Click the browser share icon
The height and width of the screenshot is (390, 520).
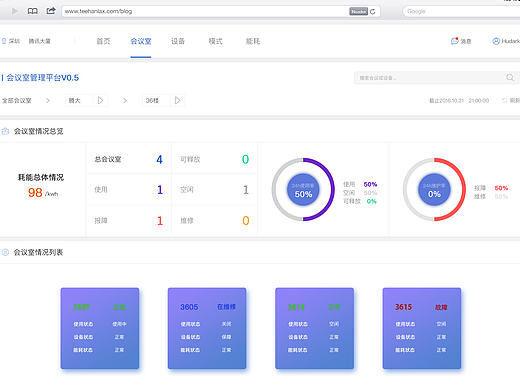[51, 11]
